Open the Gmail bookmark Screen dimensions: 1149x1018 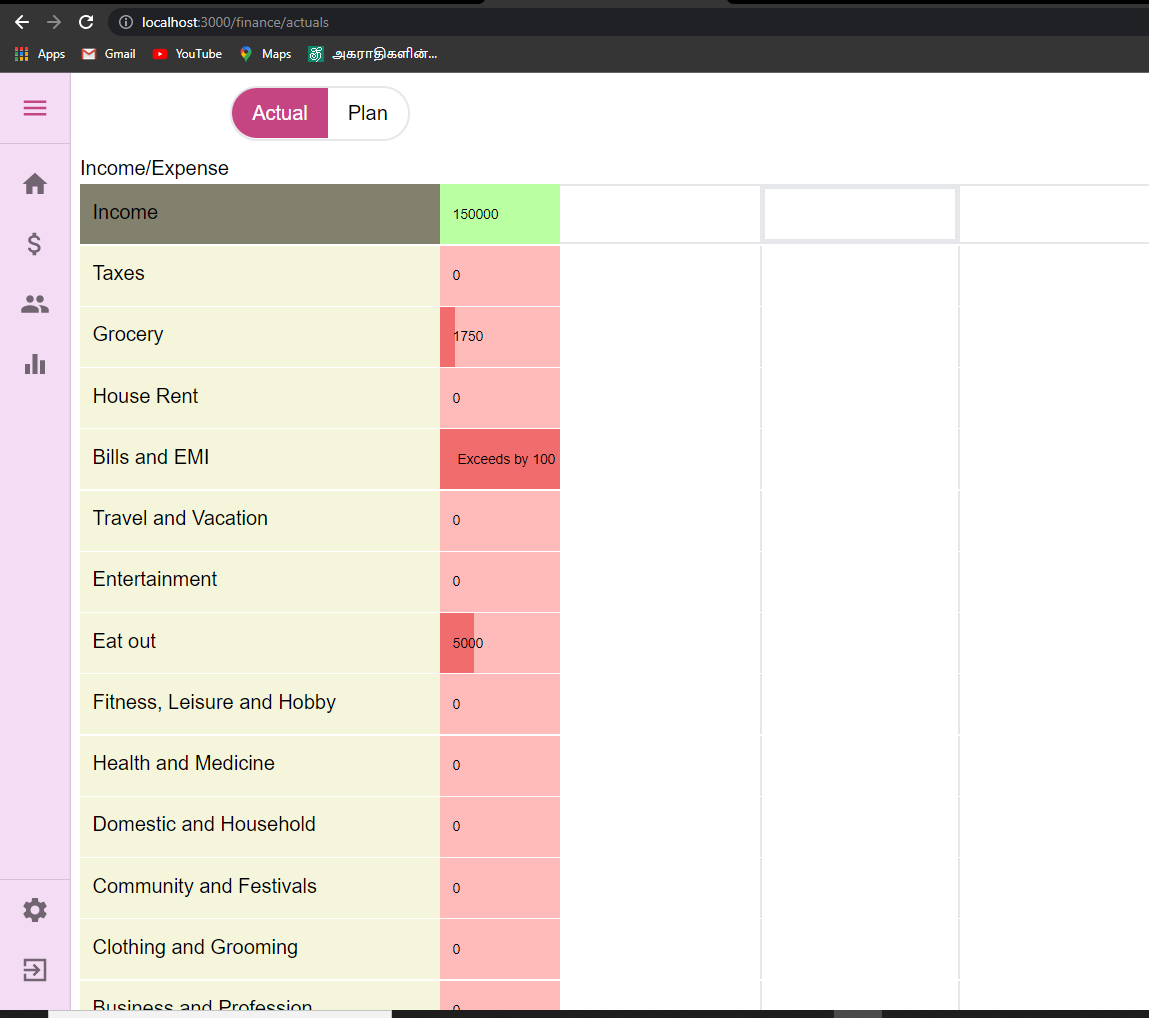pos(108,54)
